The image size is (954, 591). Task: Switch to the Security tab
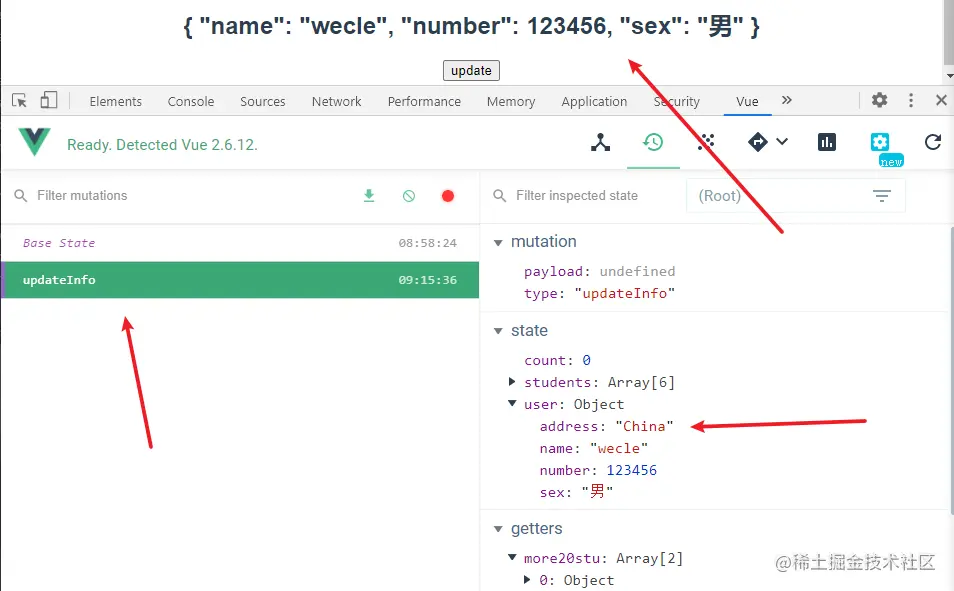pyautogui.click(x=677, y=101)
